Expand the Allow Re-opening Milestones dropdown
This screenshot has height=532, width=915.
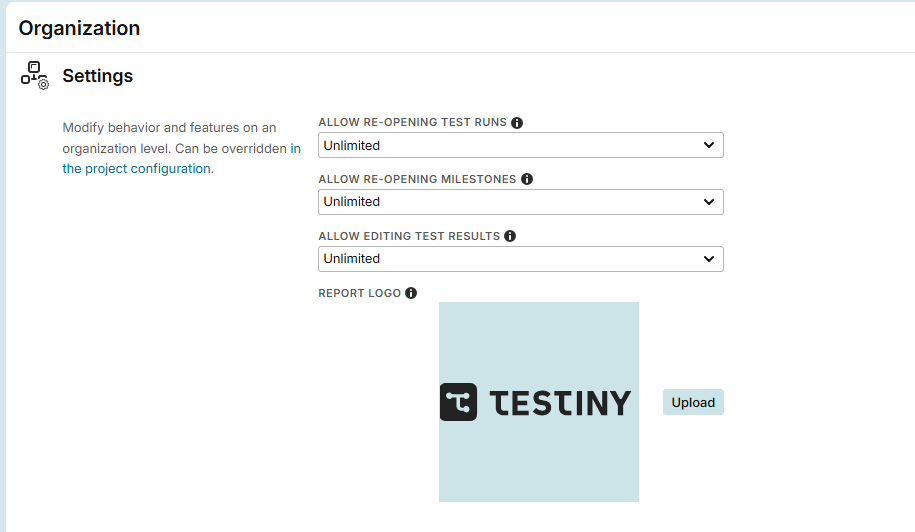click(520, 202)
